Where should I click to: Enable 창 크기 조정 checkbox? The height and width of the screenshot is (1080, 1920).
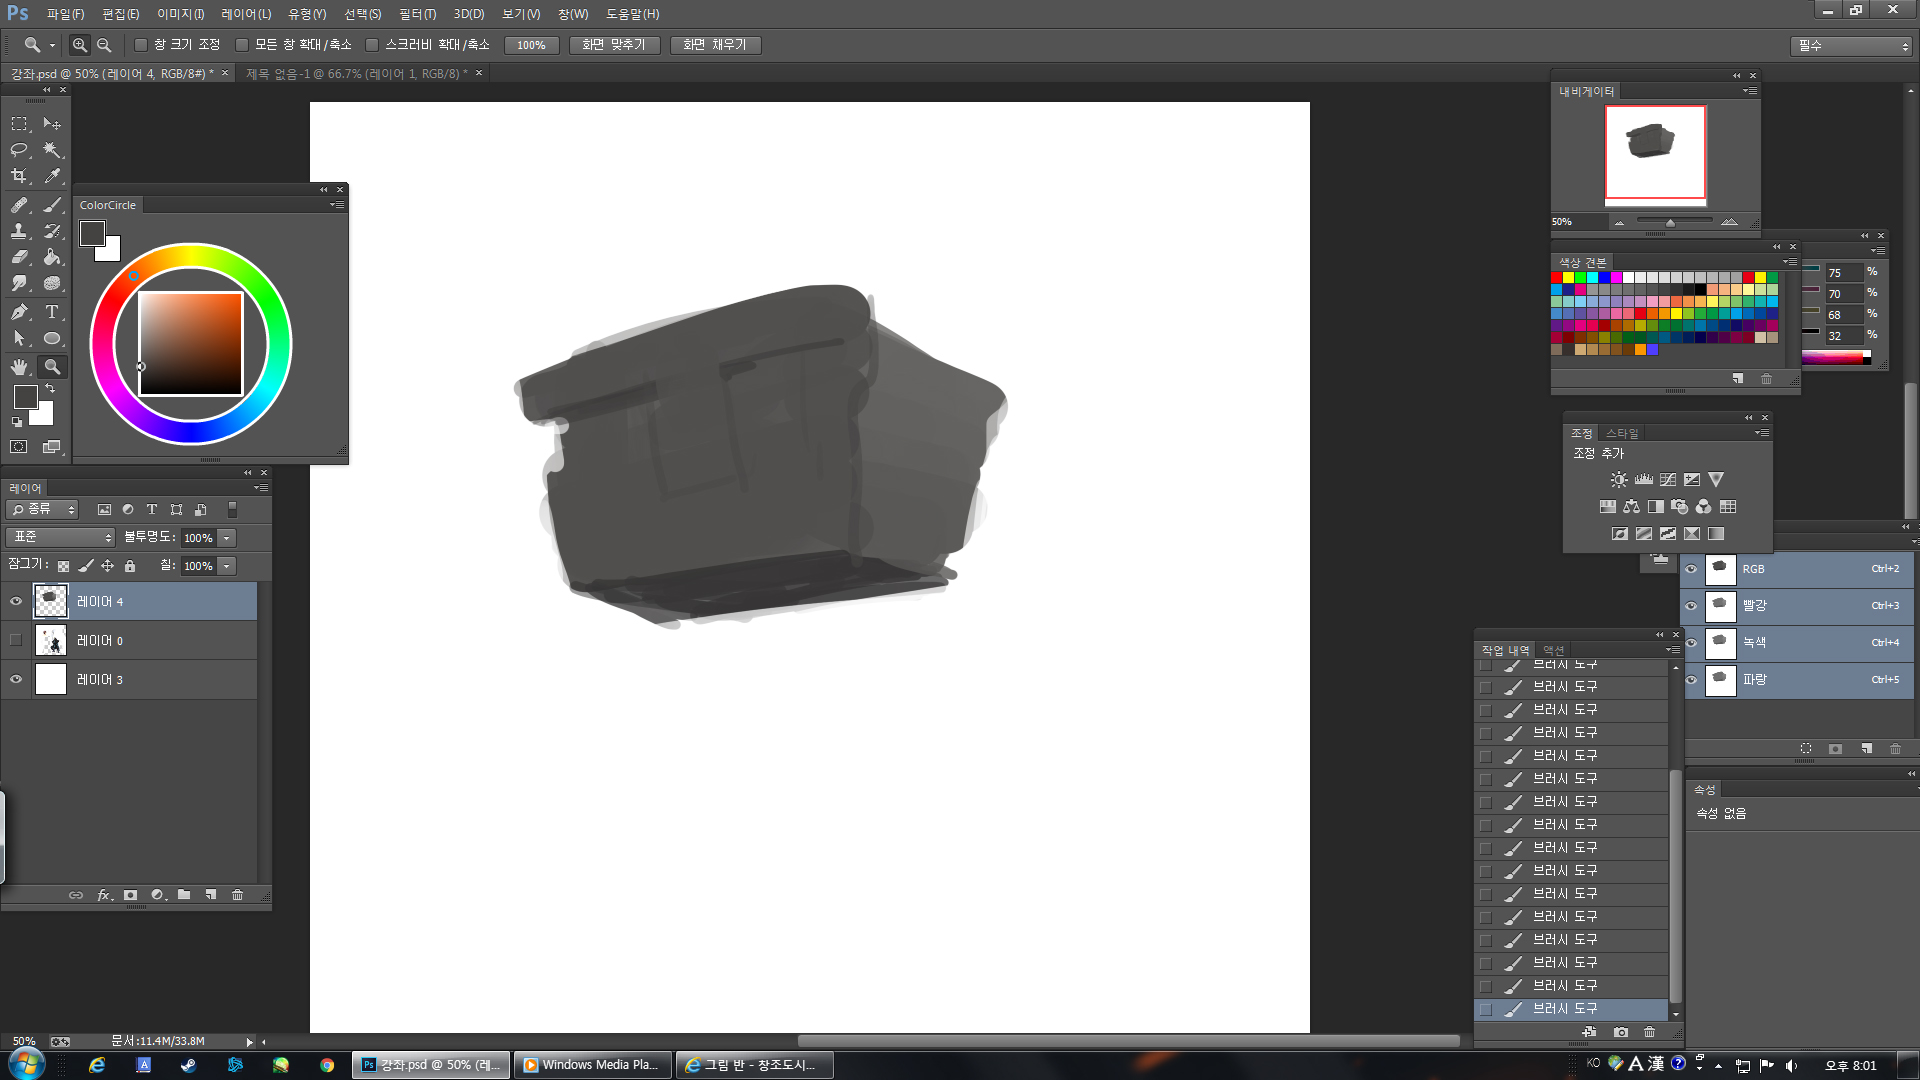tap(141, 45)
